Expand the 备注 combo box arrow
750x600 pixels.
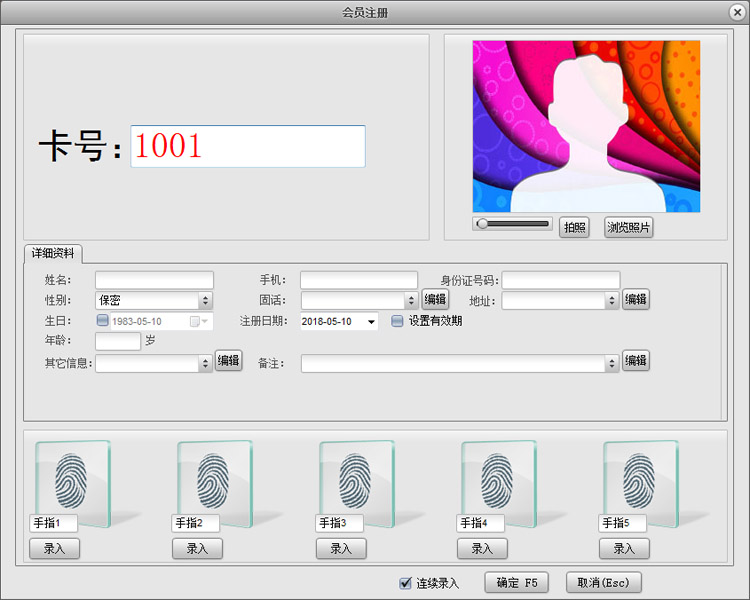pyautogui.click(x=611, y=364)
